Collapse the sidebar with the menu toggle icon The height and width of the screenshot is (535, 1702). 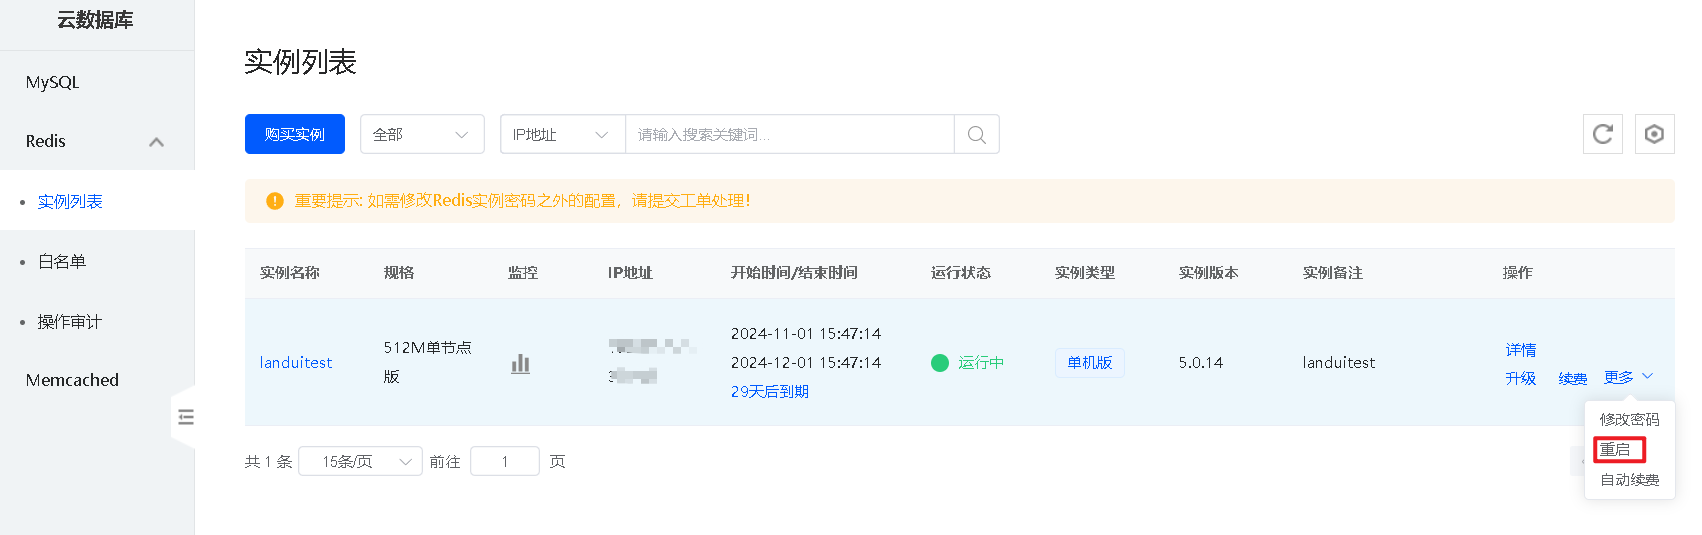click(185, 417)
